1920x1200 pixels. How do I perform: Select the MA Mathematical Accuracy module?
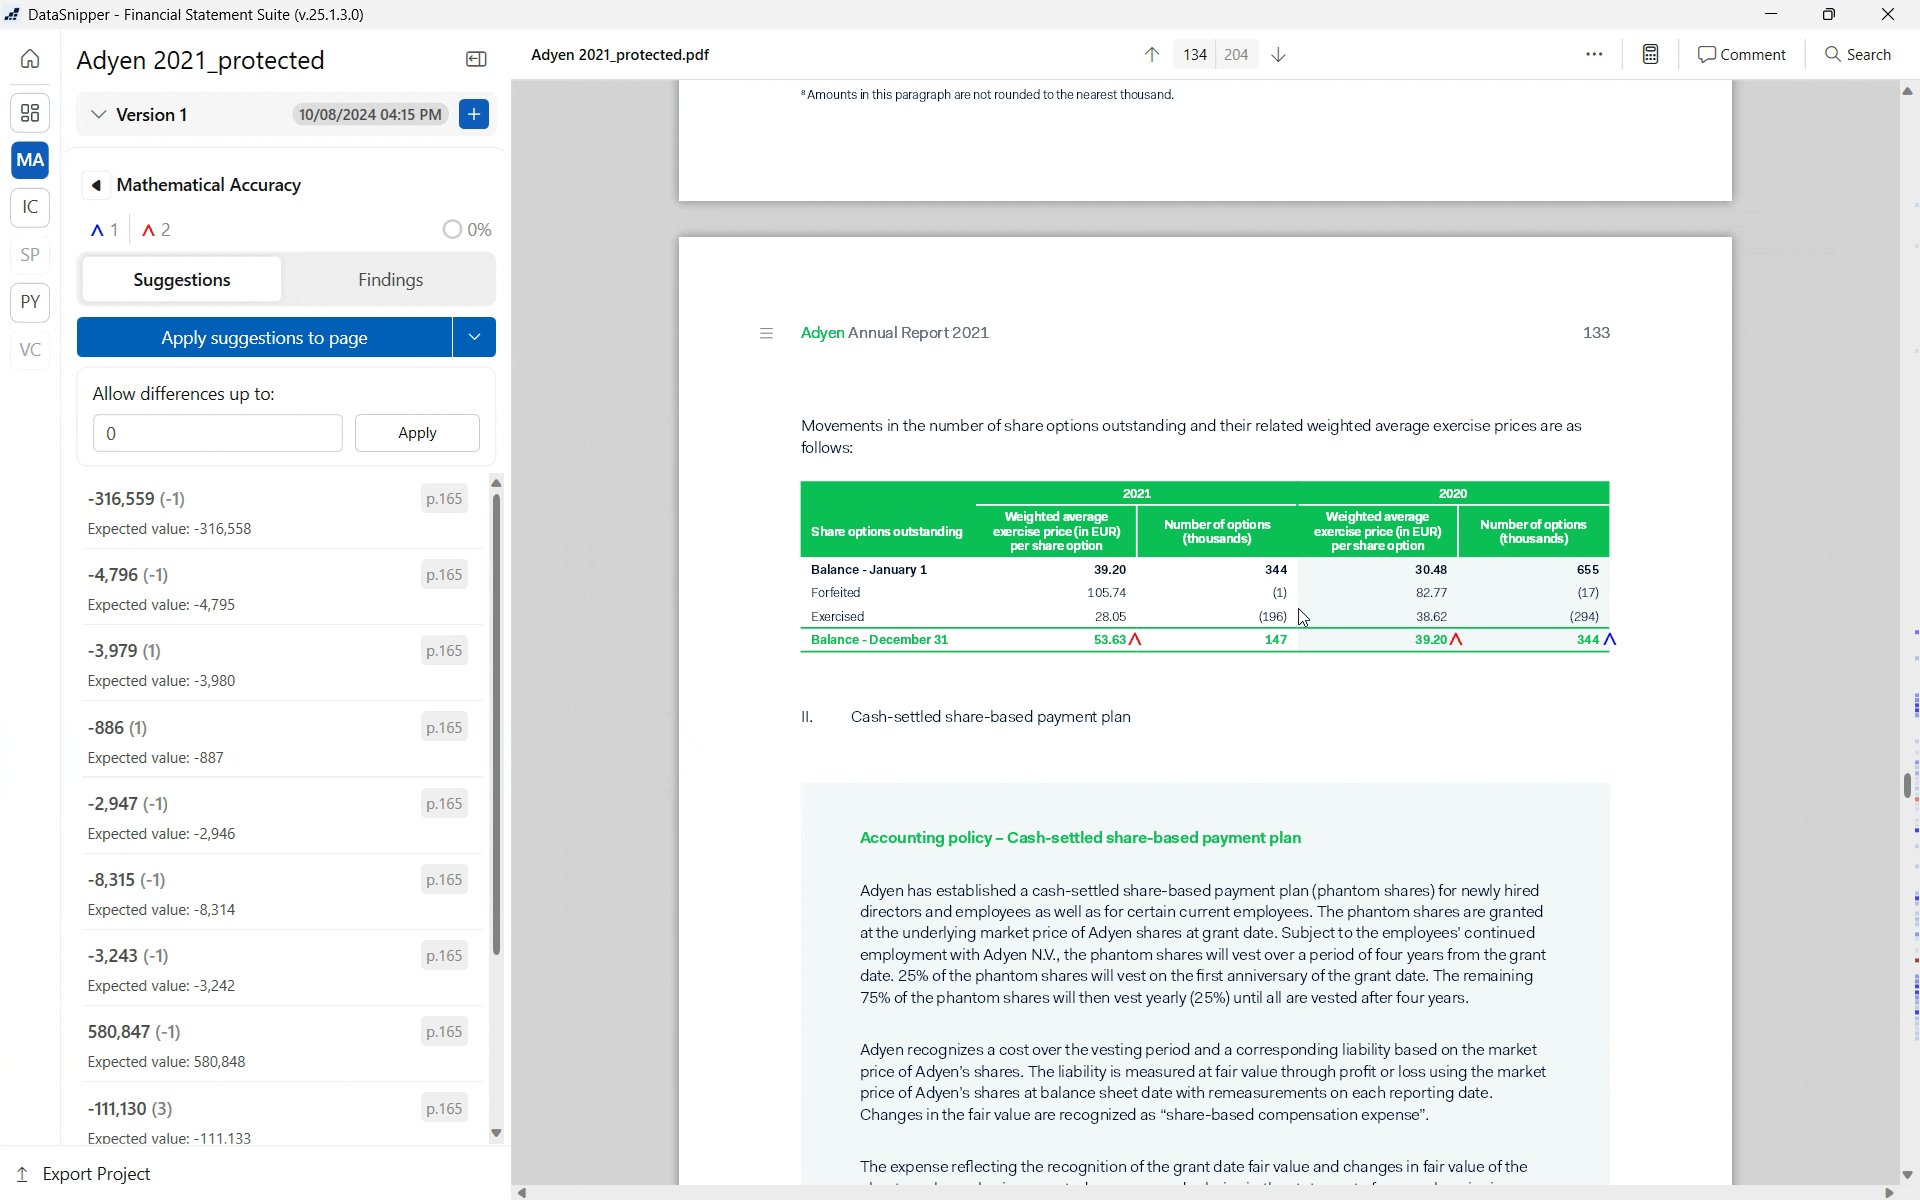[30, 160]
